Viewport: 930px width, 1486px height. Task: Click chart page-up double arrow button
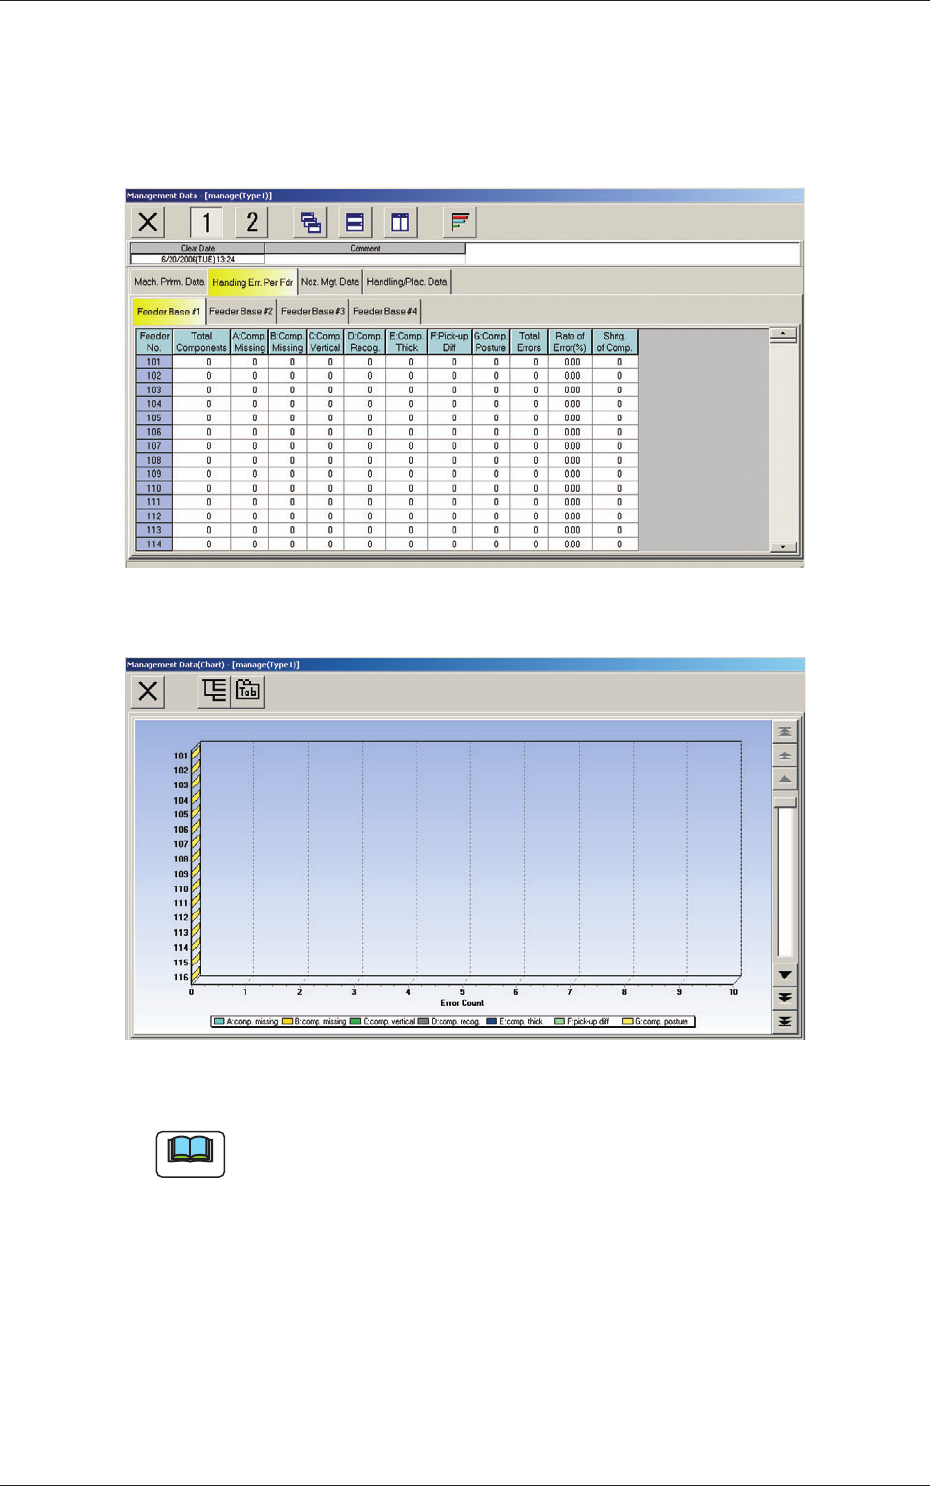tap(785, 756)
